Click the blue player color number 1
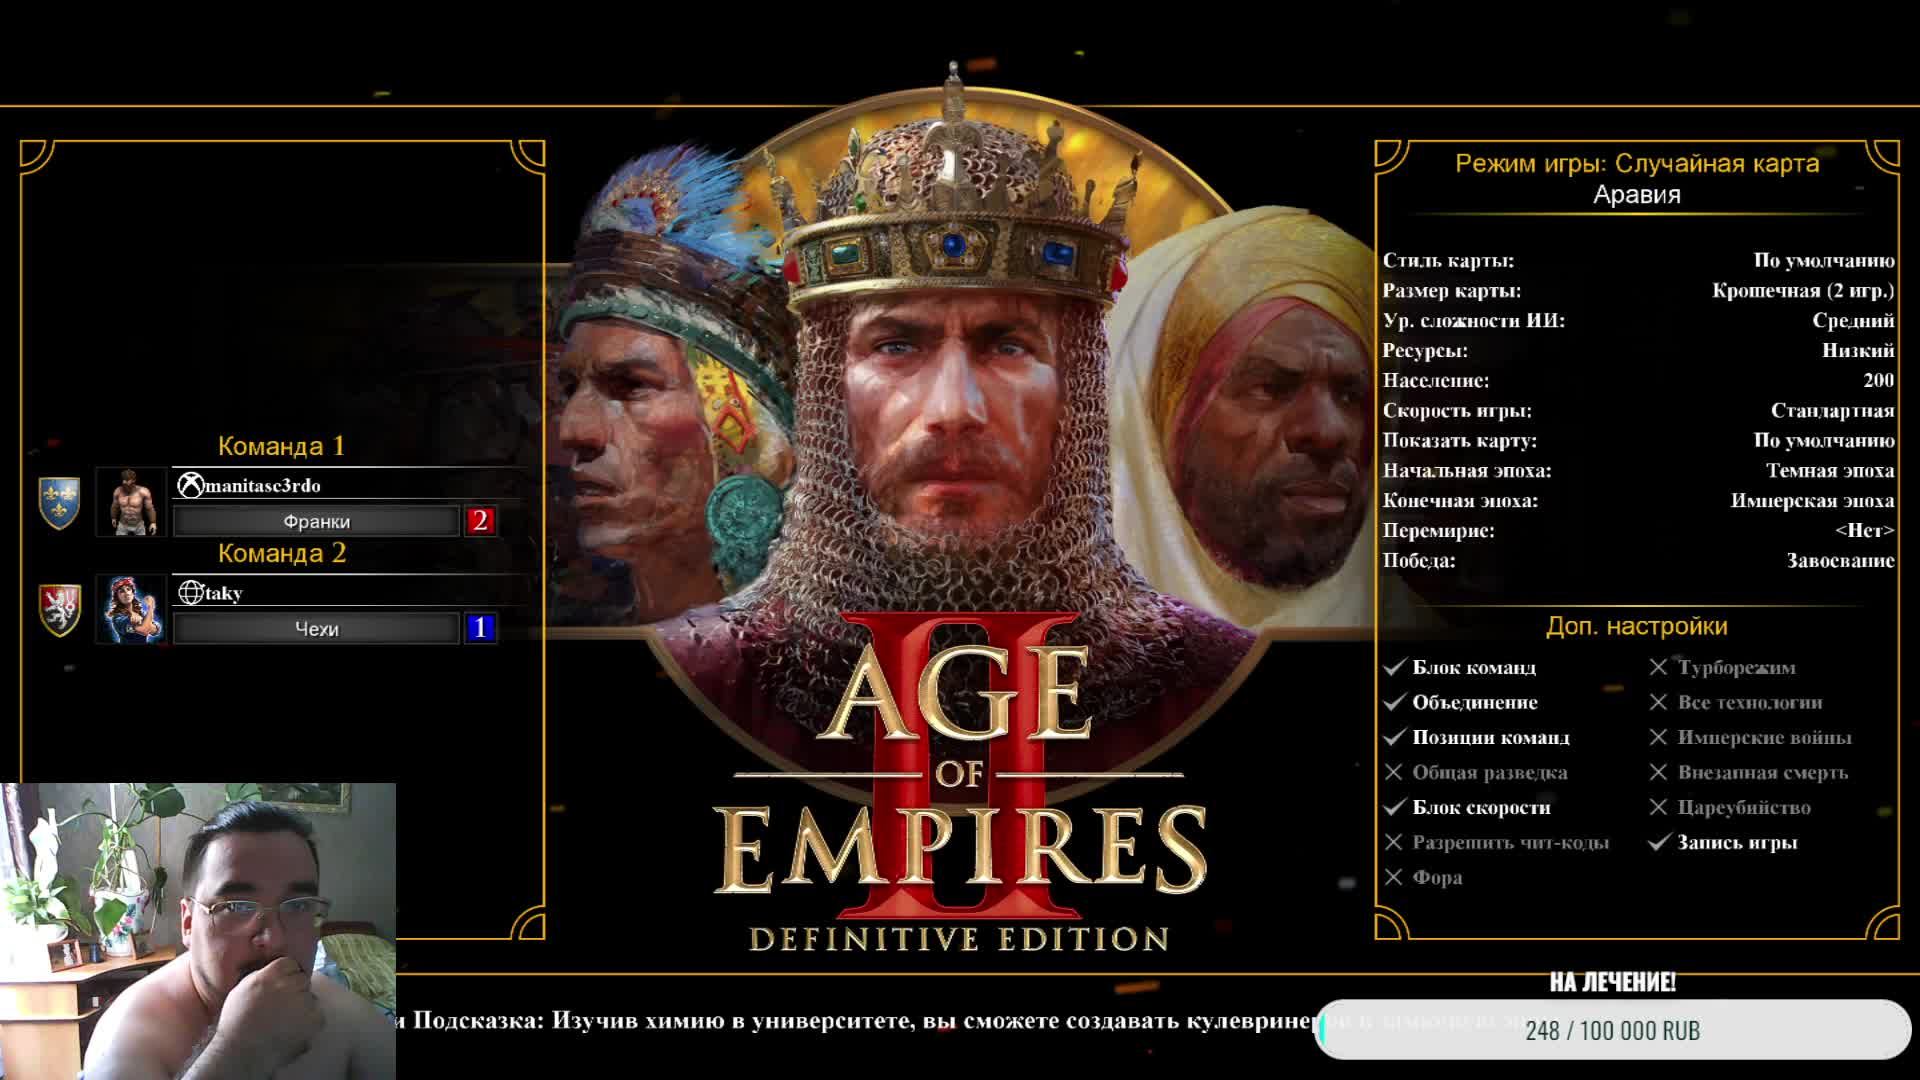Image resolution: width=1920 pixels, height=1080 pixels. (x=480, y=628)
